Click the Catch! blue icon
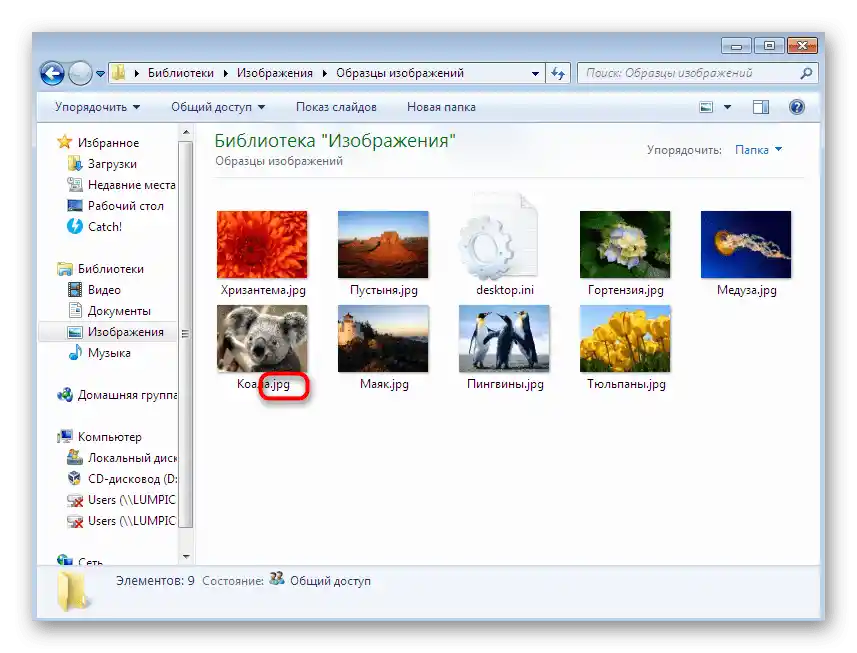 75,226
